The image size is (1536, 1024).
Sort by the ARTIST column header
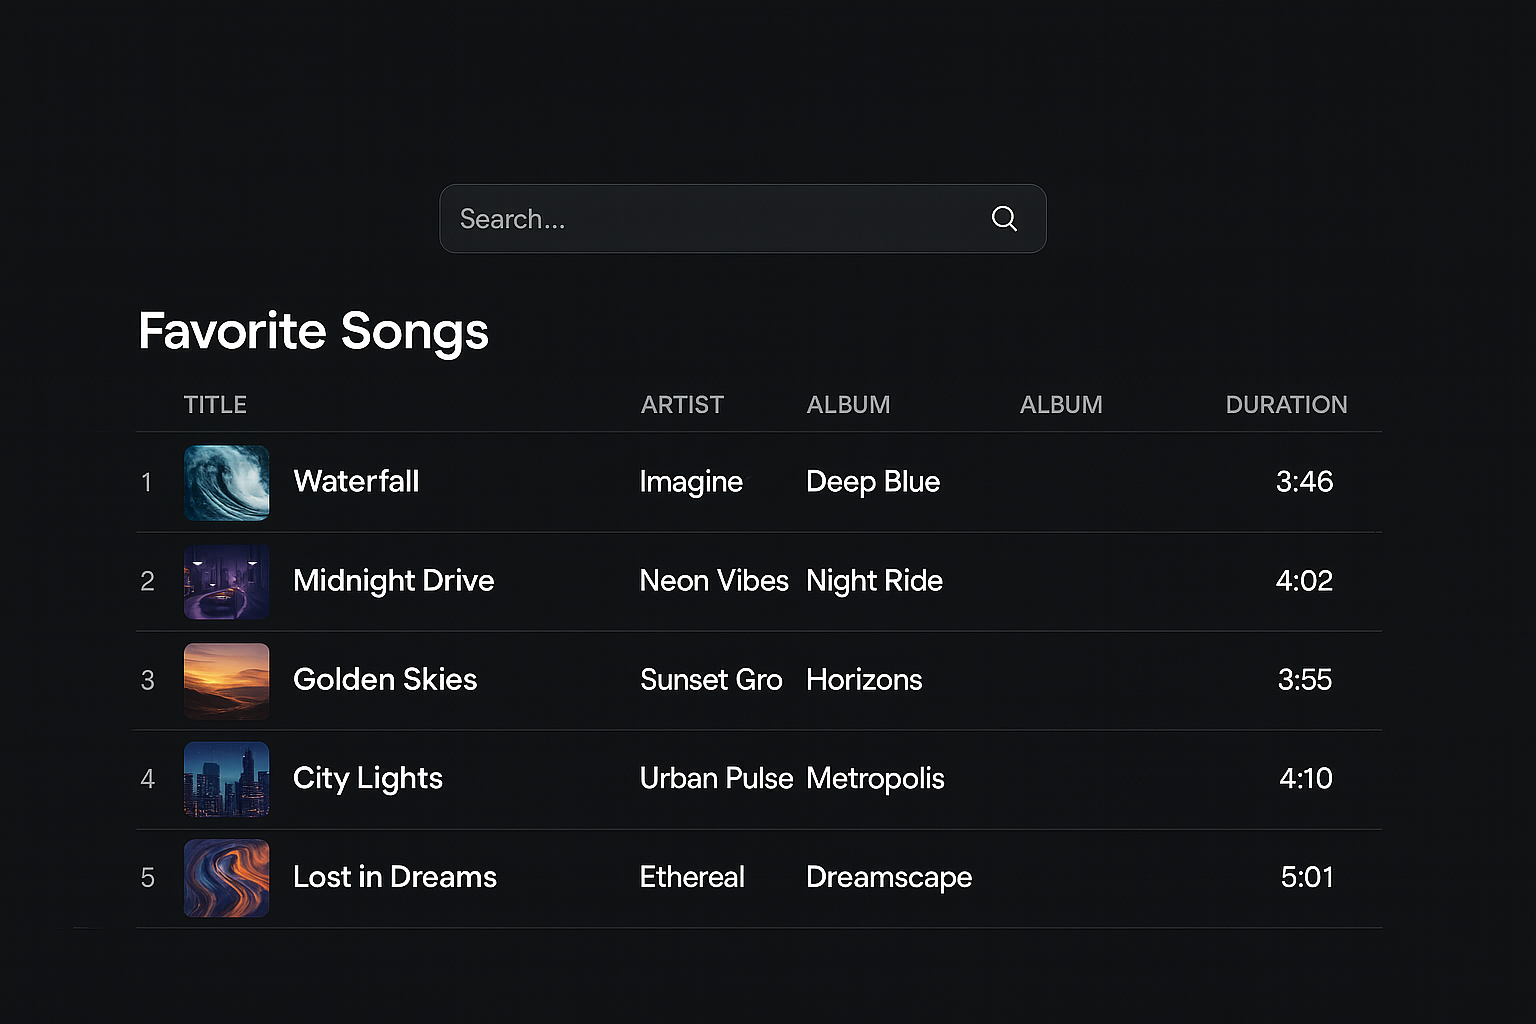(682, 405)
